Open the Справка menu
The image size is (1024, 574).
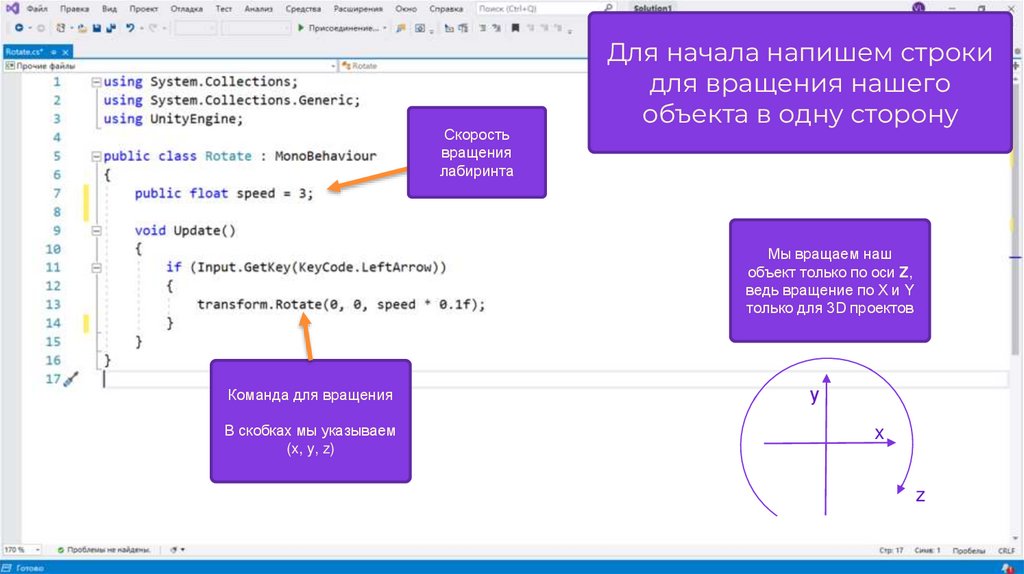tap(446, 8)
